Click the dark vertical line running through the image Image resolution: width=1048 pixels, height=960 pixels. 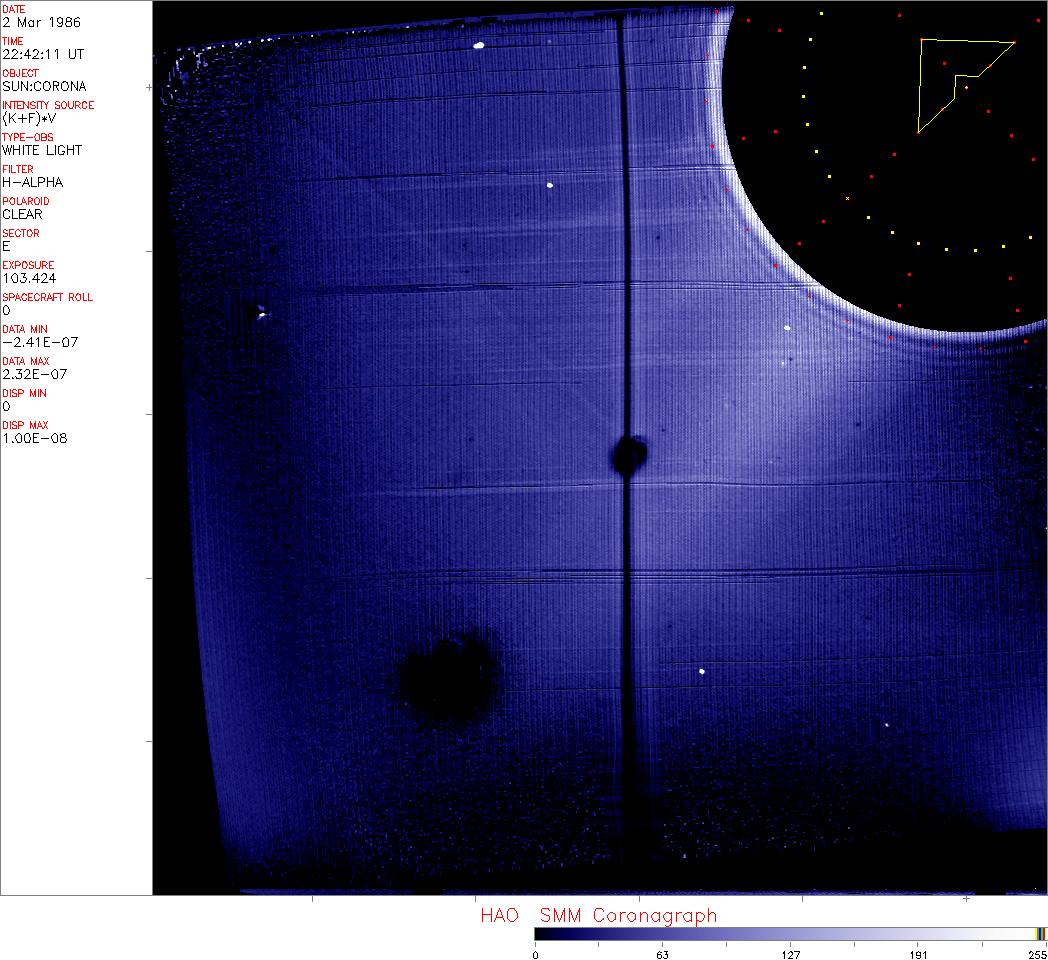(624, 250)
